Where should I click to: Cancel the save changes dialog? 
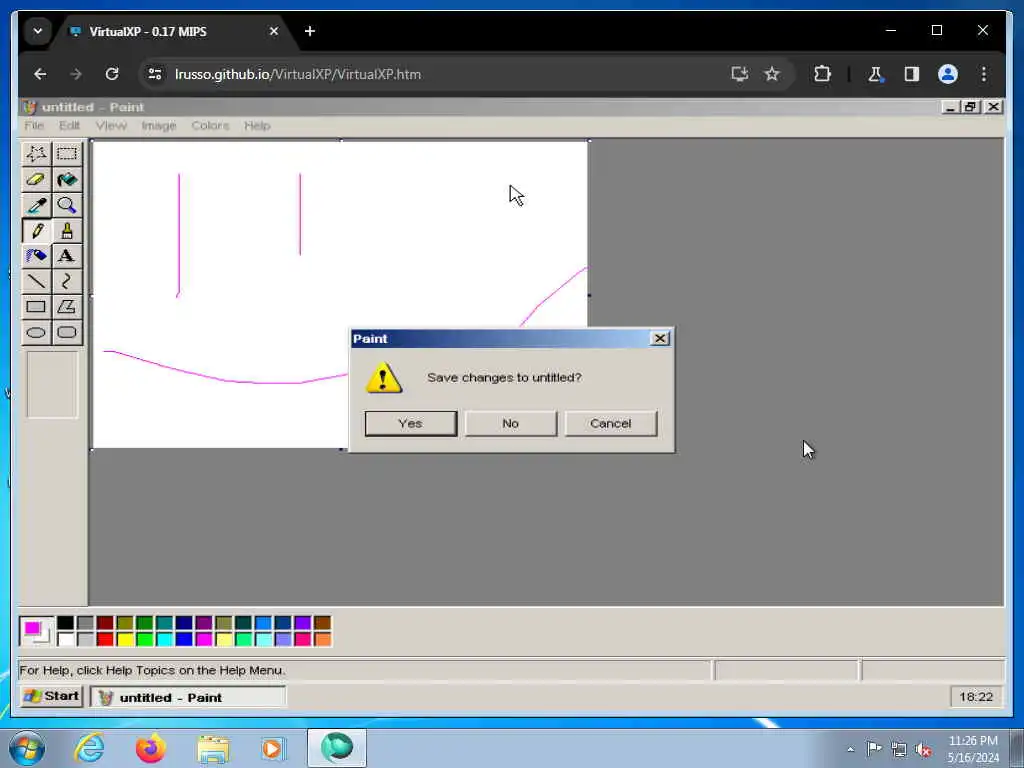[611, 423]
